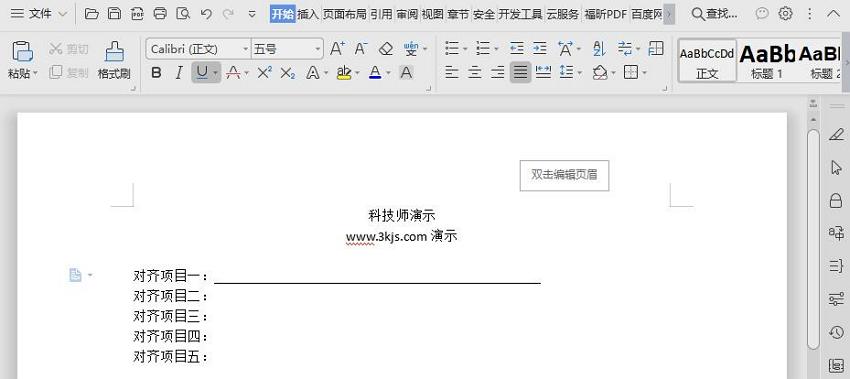This screenshot has height=379, width=850.
Task: Increase font size with A+ icon
Action: point(337,49)
